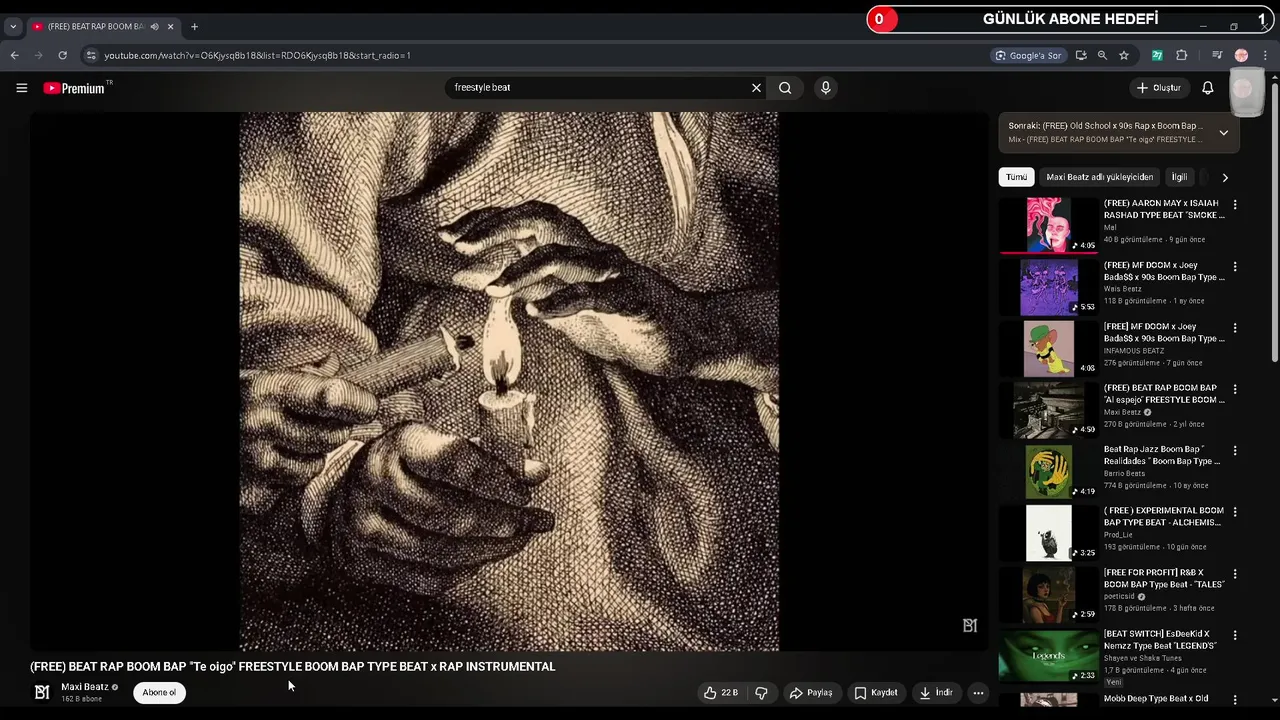Select "Maxi Beatz adlı yükleyiciden" chip
Image resolution: width=1280 pixels, height=720 pixels.
click(1100, 177)
